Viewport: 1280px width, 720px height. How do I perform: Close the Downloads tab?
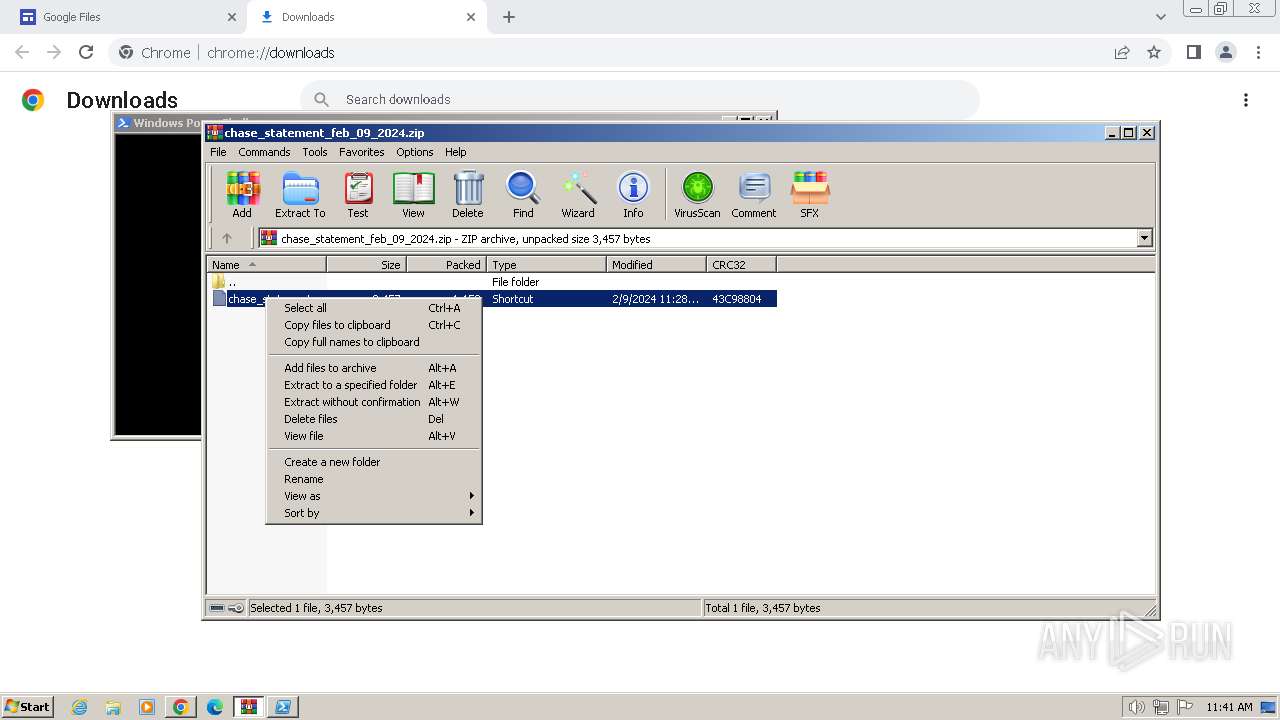[x=470, y=17]
